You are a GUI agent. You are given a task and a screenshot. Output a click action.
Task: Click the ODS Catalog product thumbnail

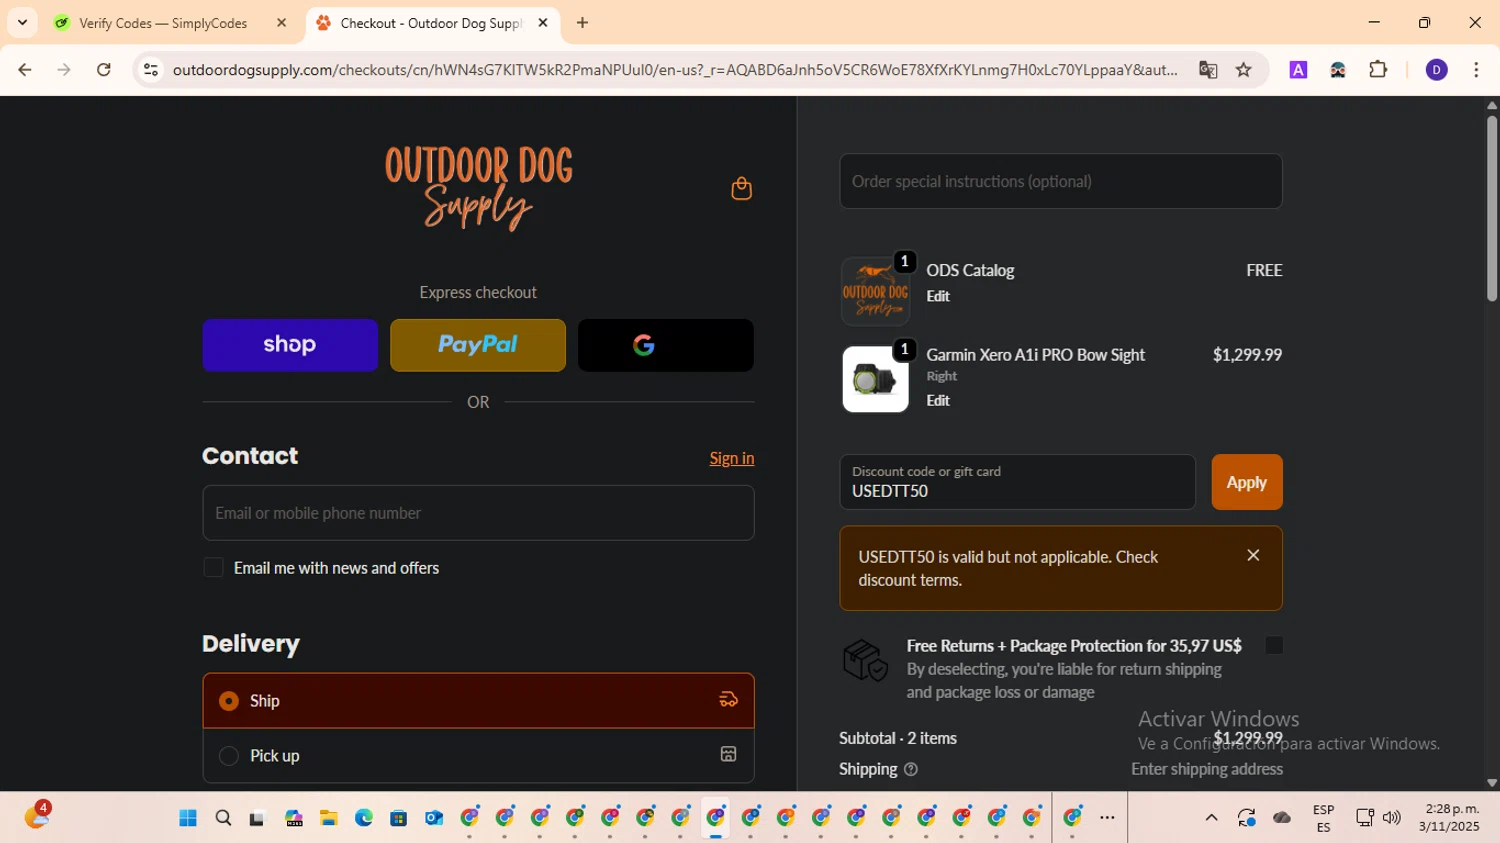[875, 291]
